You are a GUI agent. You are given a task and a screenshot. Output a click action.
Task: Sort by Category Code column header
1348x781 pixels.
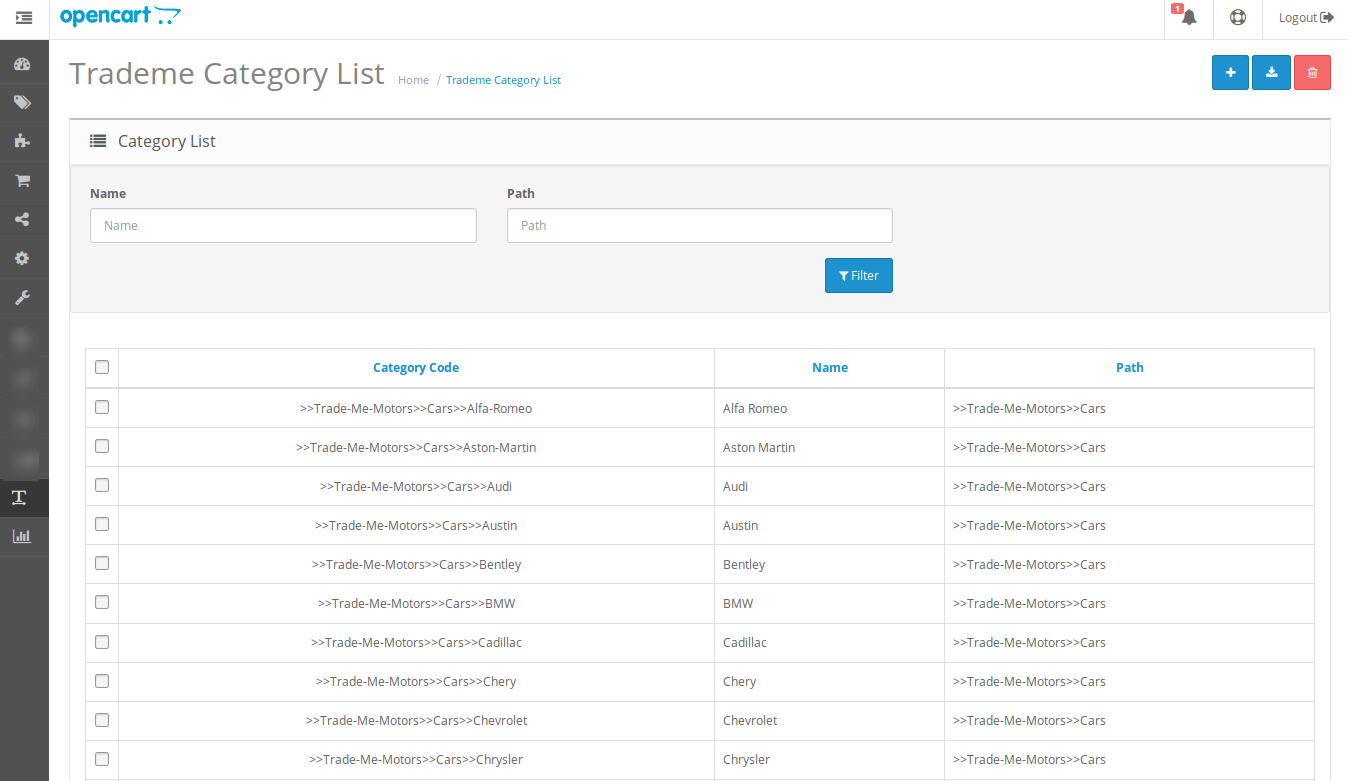(416, 368)
